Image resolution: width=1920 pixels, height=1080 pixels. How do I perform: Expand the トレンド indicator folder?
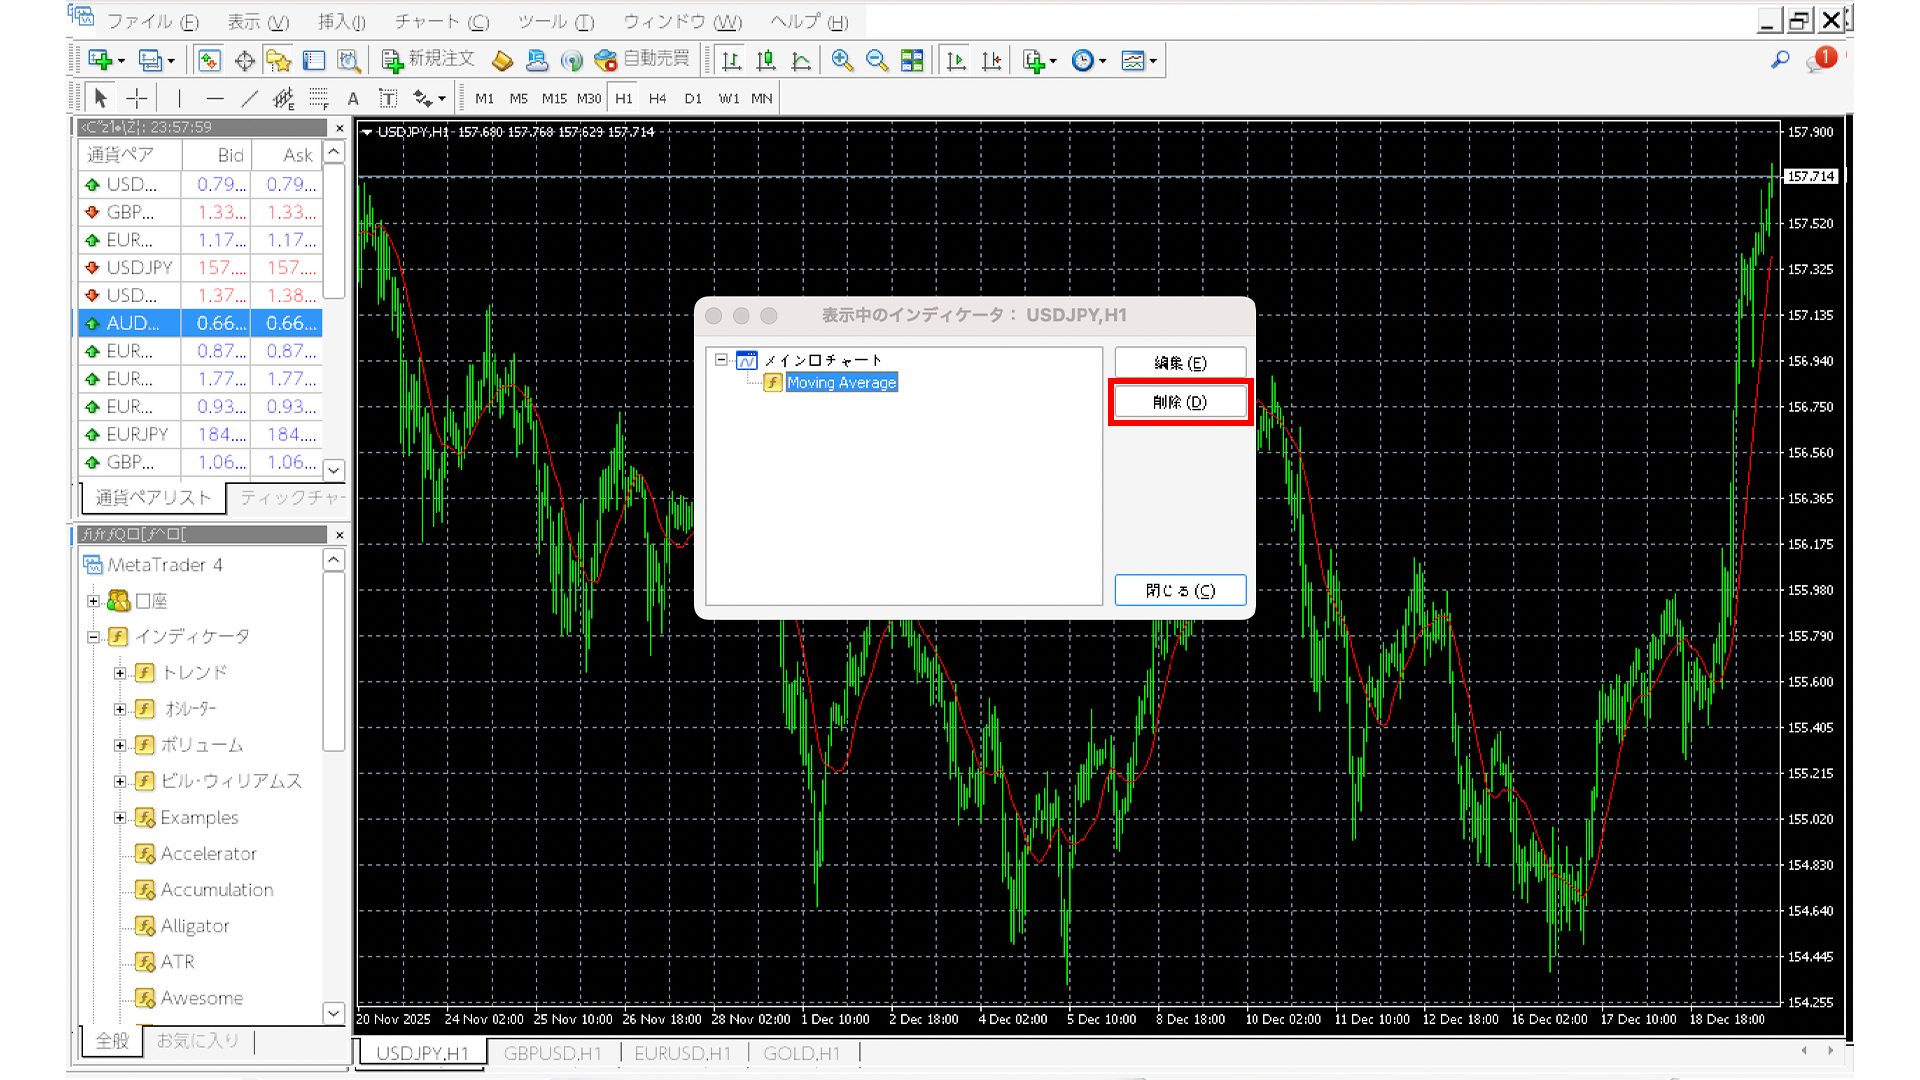[x=120, y=673]
